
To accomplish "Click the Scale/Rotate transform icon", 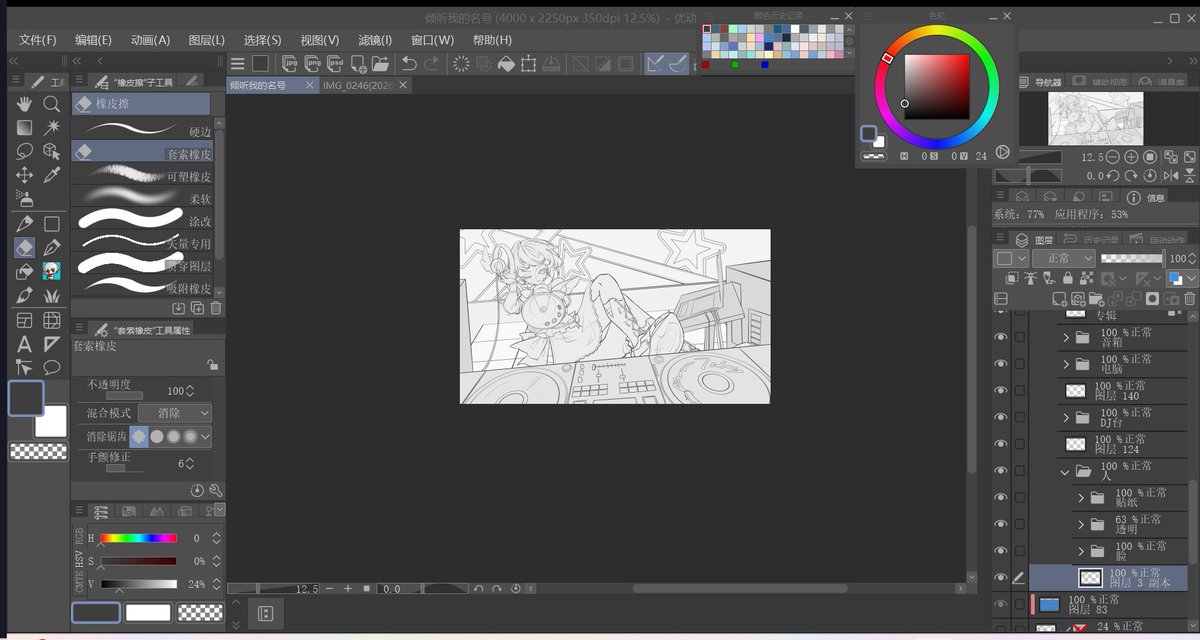I will (x=528, y=63).
